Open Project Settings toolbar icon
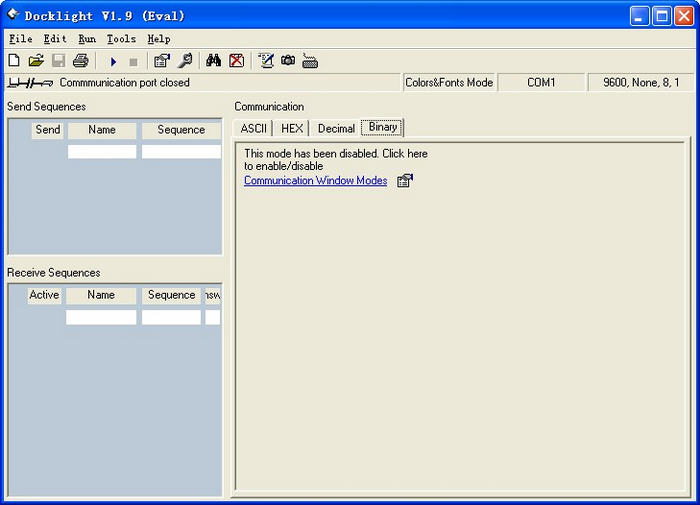Screen dimensions: 700x505 162,60
